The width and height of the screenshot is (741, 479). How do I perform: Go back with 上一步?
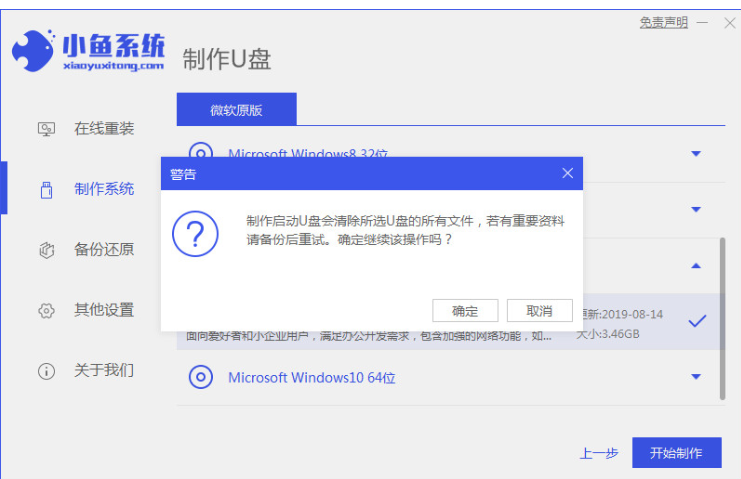(599, 453)
